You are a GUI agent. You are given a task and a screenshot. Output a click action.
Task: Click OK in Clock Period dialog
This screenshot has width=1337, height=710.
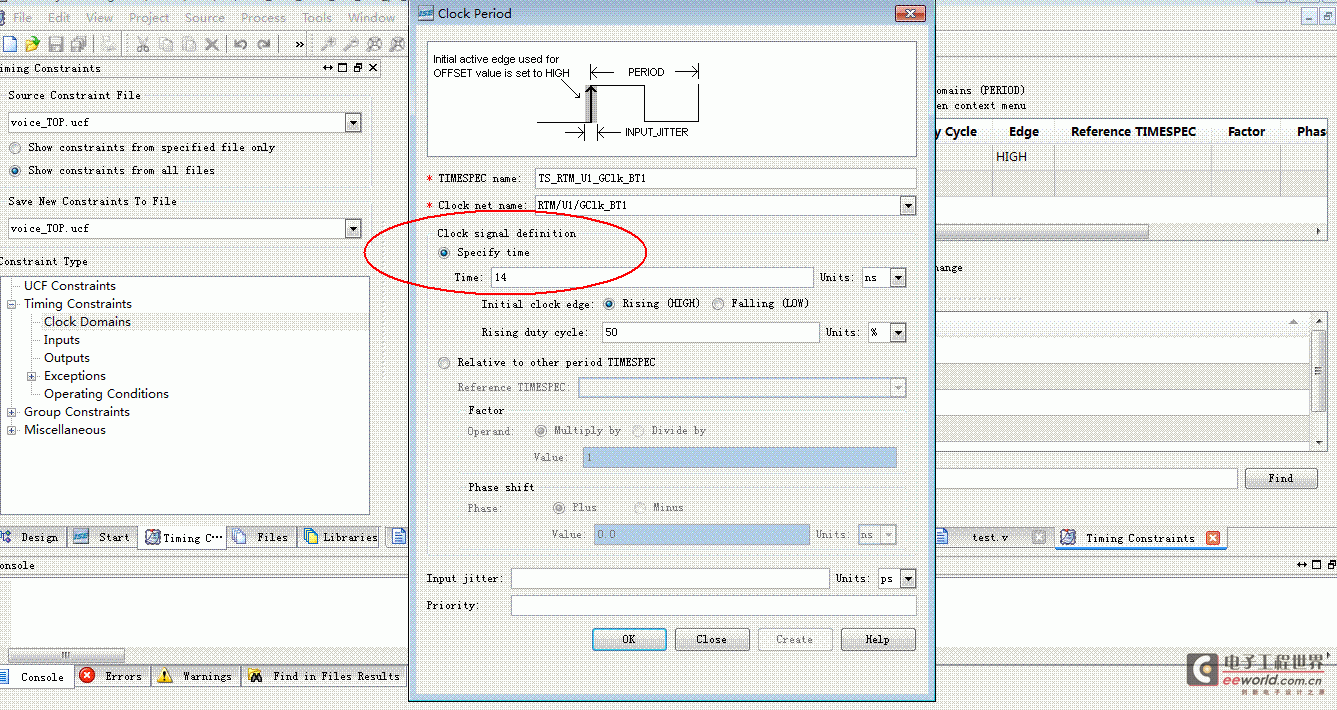pos(629,639)
